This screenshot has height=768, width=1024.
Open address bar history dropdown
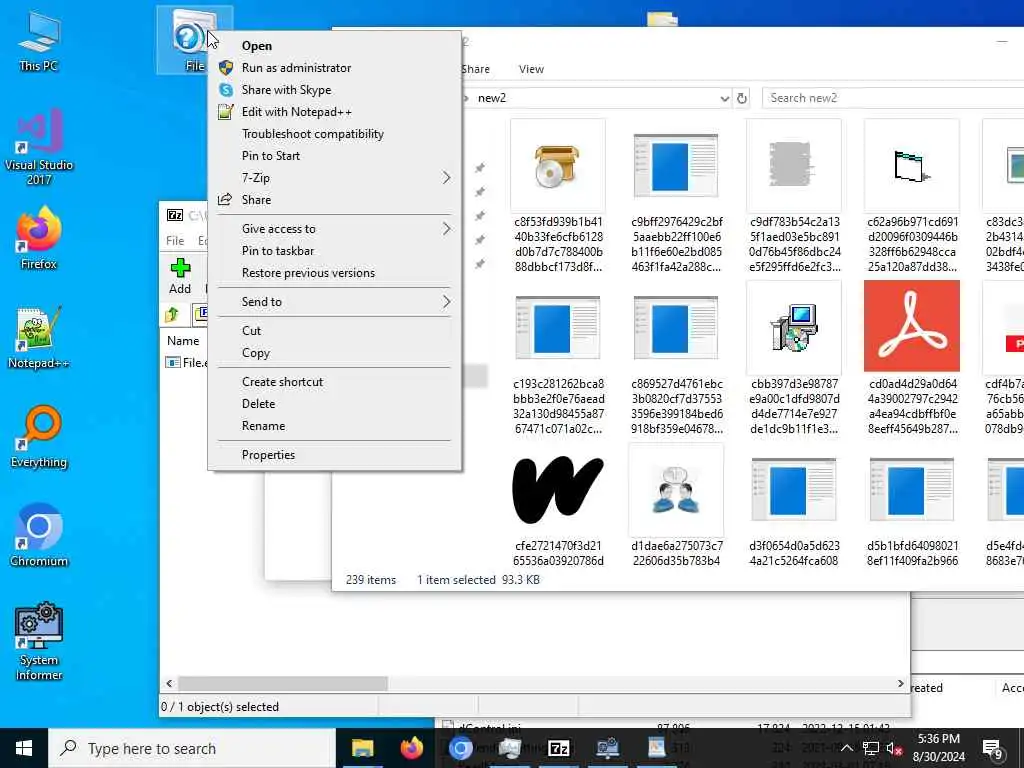724,98
